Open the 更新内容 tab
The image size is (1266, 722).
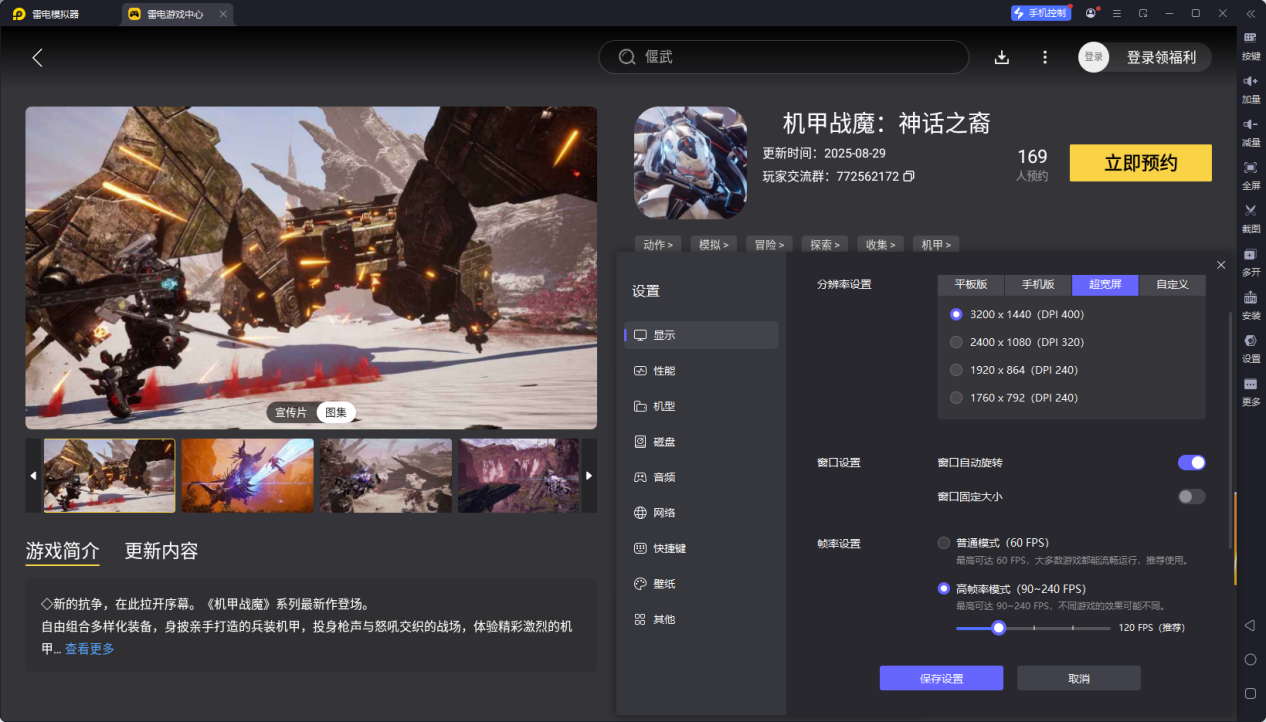[x=161, y=551]
